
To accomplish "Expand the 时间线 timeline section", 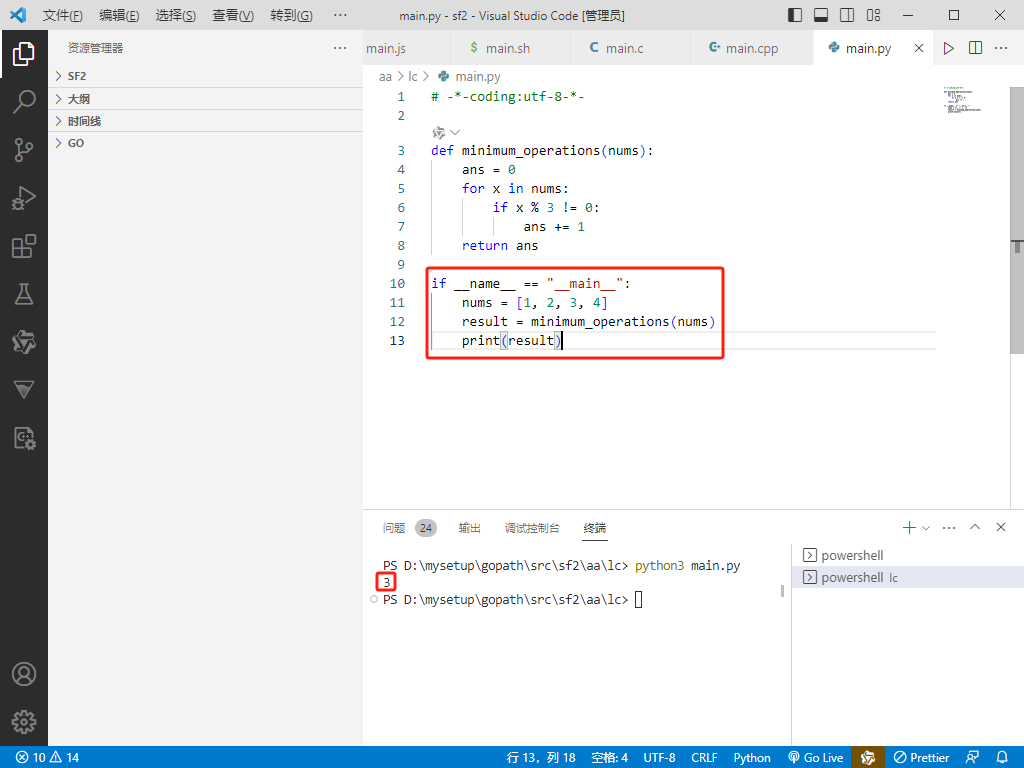I will coord(205,121).
